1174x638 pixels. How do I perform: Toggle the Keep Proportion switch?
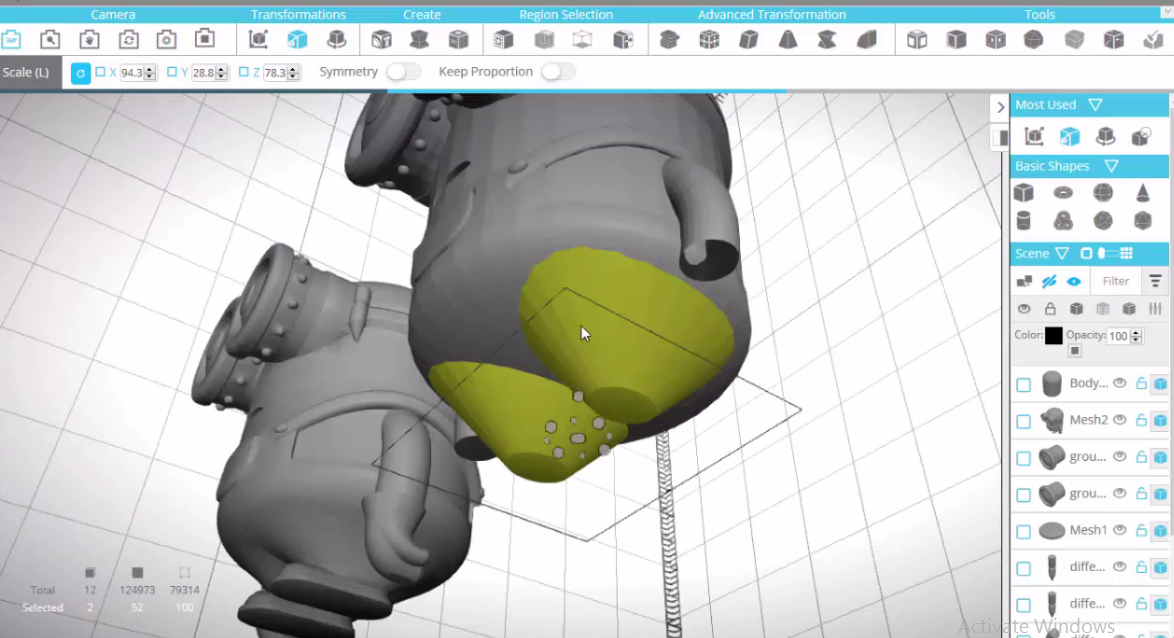pos(559,72)
